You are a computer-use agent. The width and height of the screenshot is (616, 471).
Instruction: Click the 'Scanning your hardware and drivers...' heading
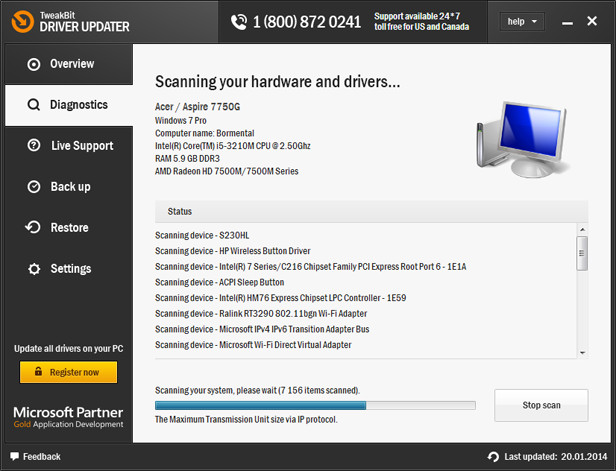pyautogui.click(x=277, y=82)
